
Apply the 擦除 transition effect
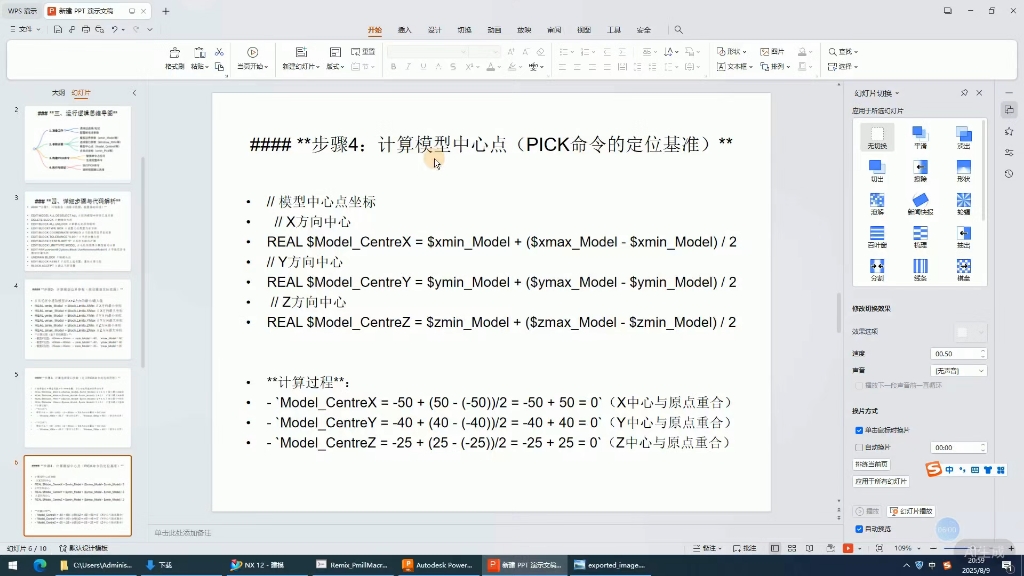pyautogui.click(x=920, y=171)
